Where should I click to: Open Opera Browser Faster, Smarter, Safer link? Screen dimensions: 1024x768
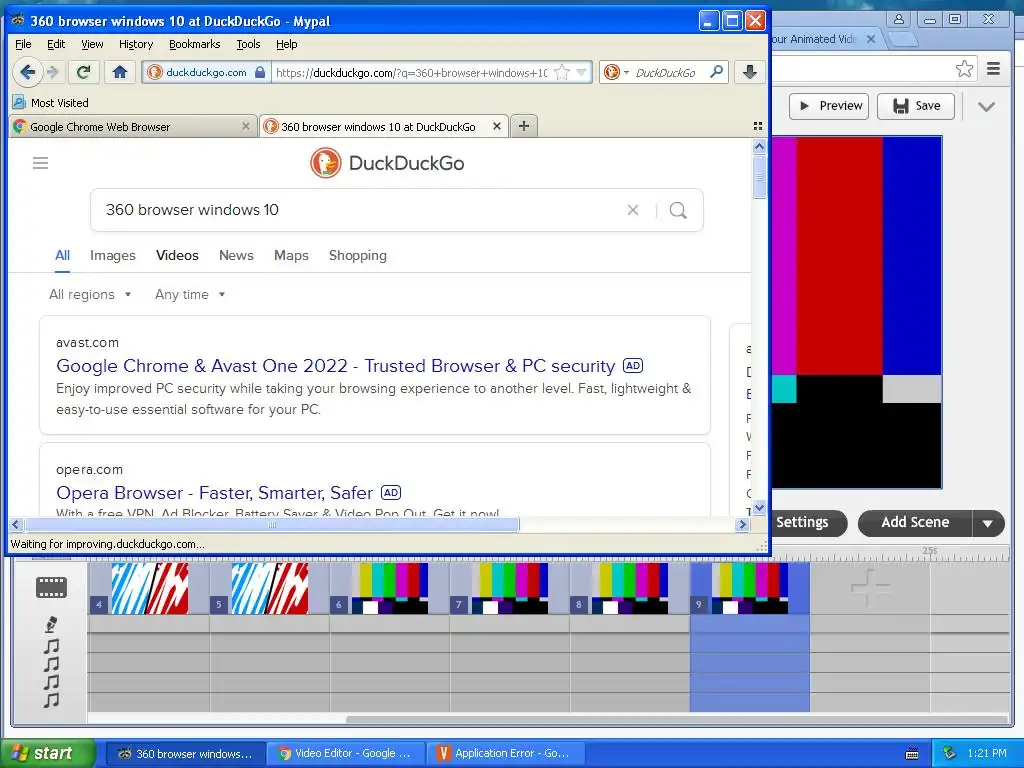[214, 492]
